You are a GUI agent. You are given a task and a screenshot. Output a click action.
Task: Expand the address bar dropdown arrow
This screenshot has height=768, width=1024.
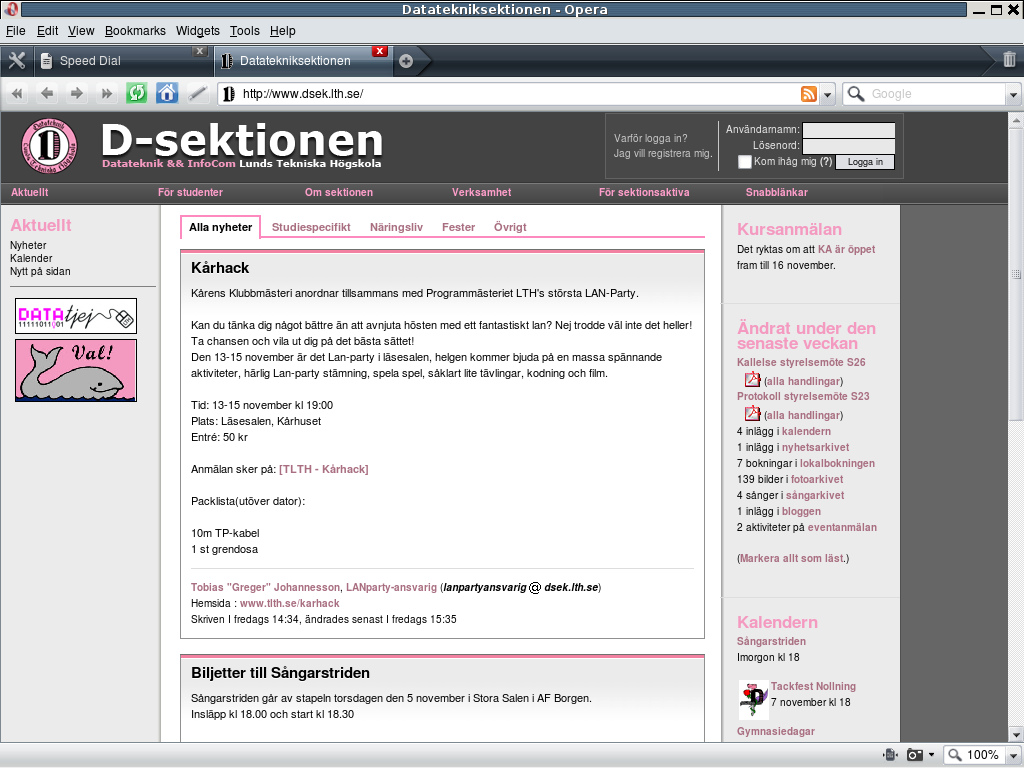click(x=827, y=95)
